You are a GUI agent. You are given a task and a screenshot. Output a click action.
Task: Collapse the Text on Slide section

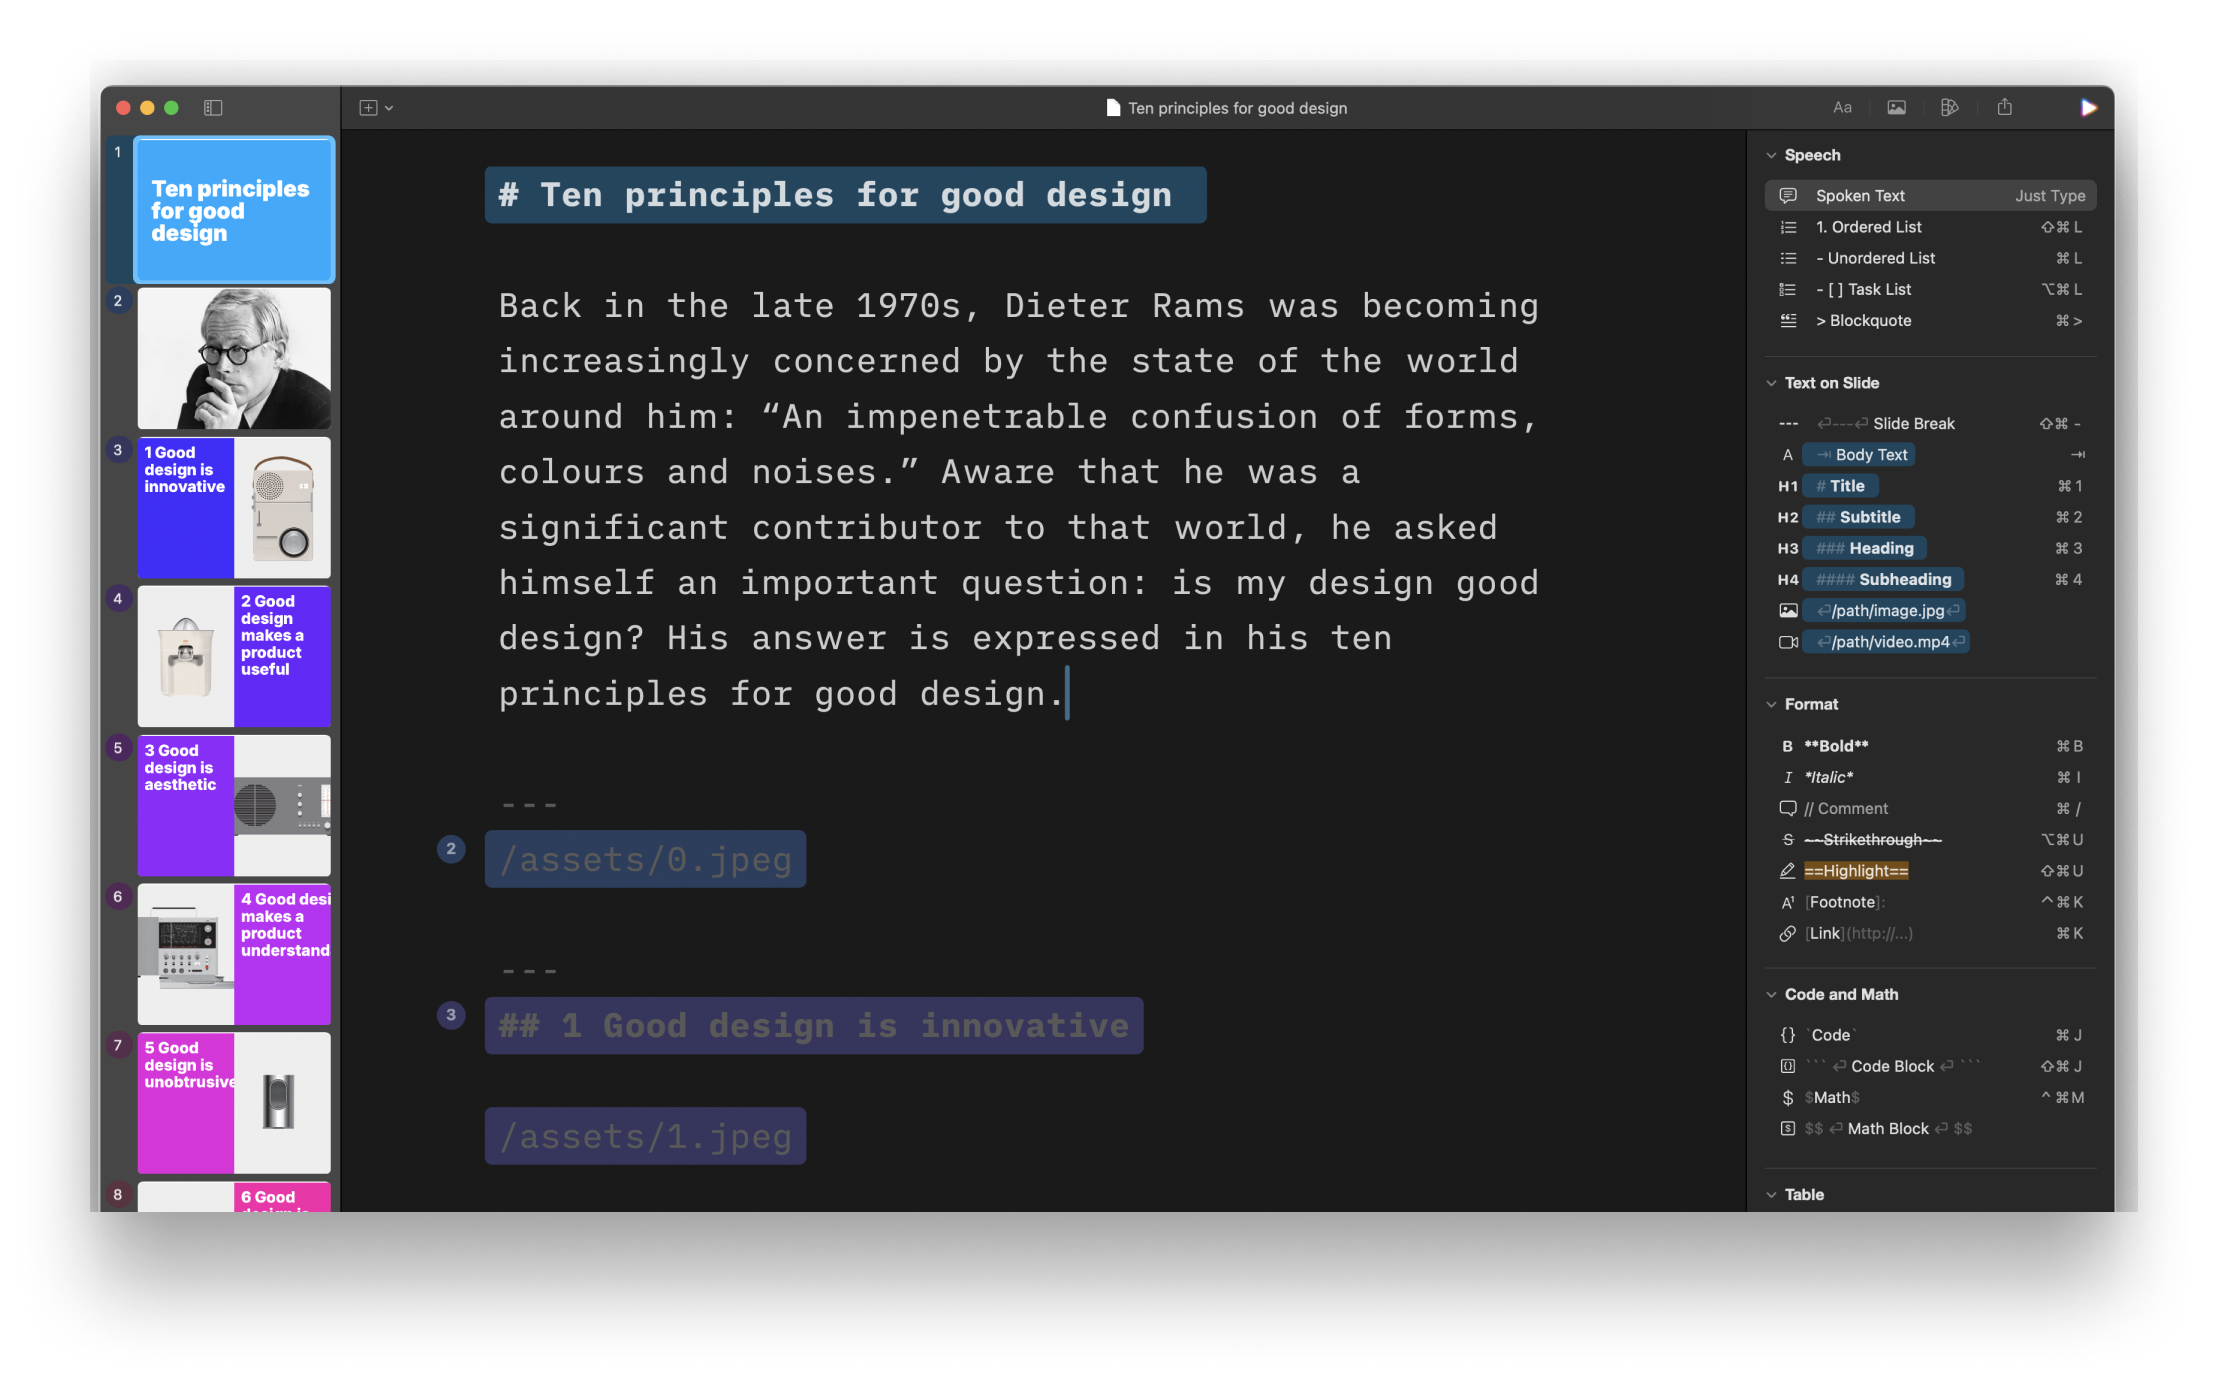(1771, 382)
